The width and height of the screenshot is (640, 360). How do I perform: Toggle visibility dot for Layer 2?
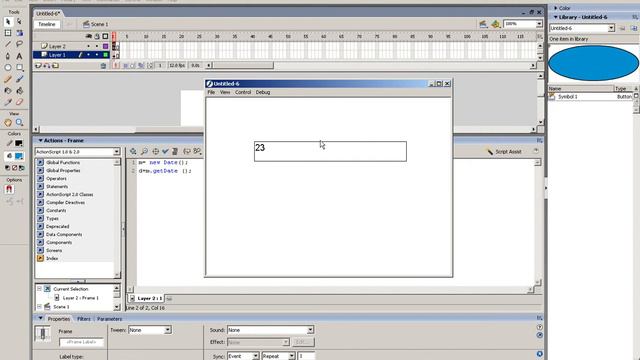(x=89, y=47)
